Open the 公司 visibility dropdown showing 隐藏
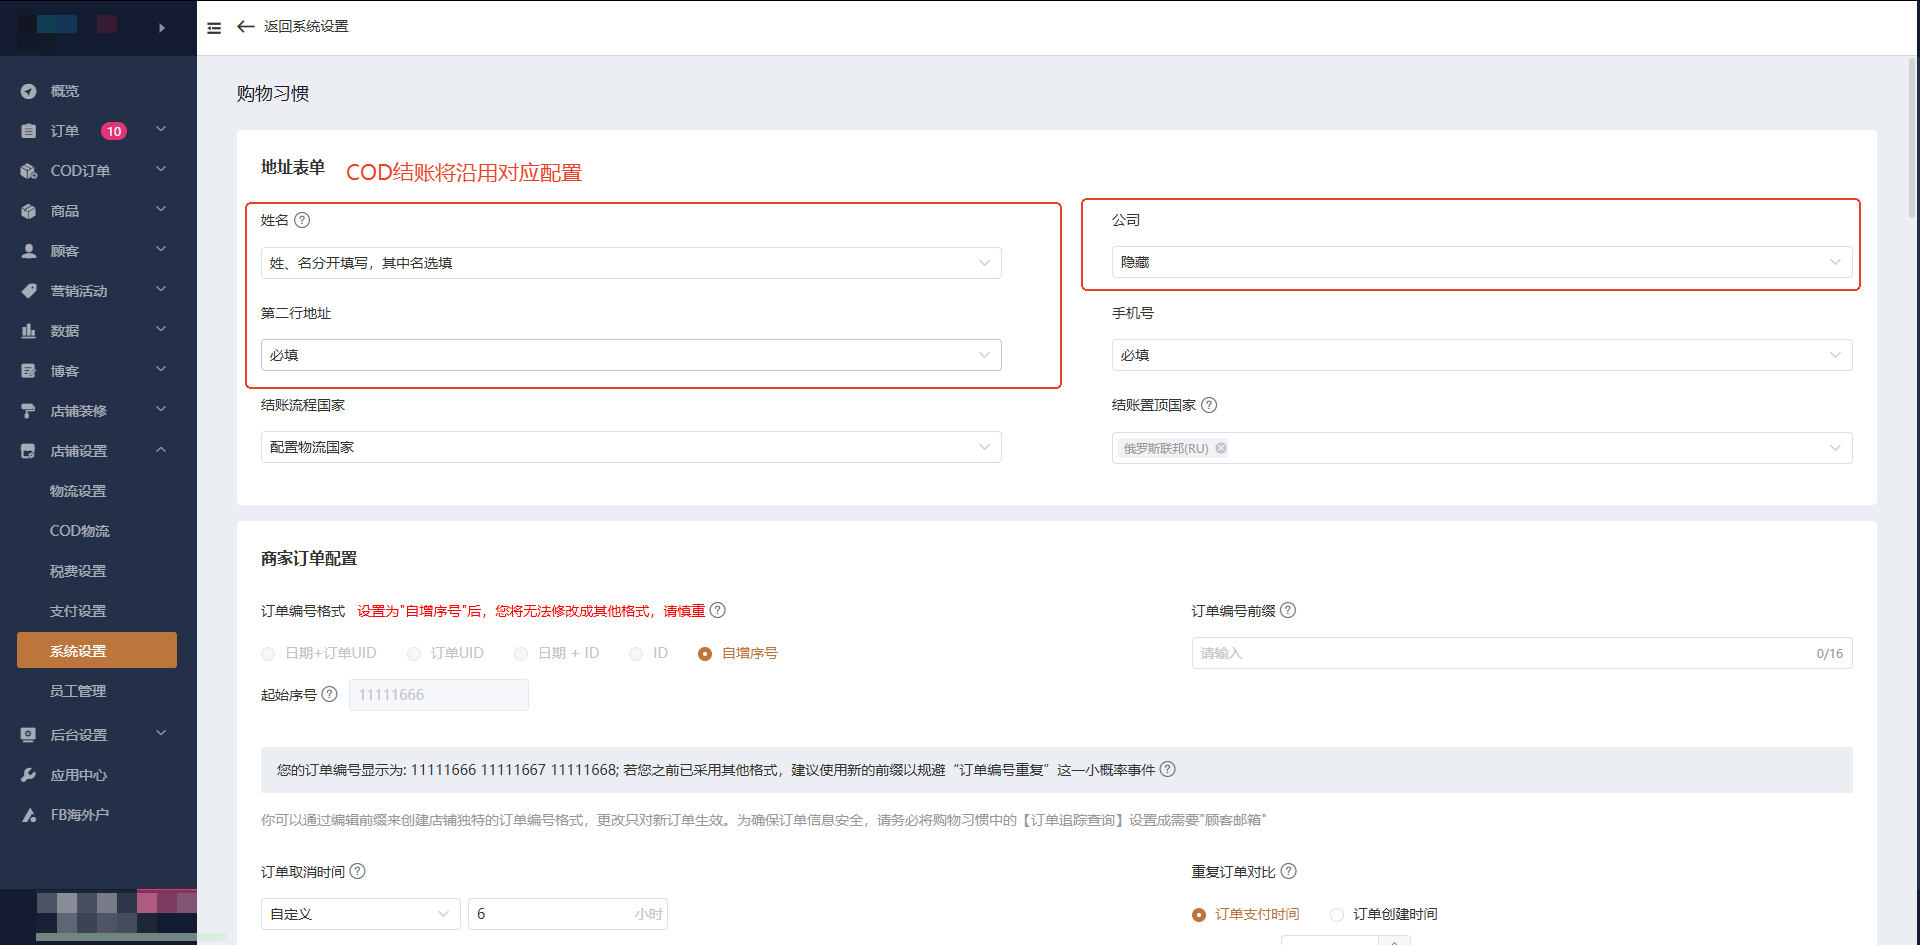Viewport: 1920px width, 945px height. (x=1481, y=262)
